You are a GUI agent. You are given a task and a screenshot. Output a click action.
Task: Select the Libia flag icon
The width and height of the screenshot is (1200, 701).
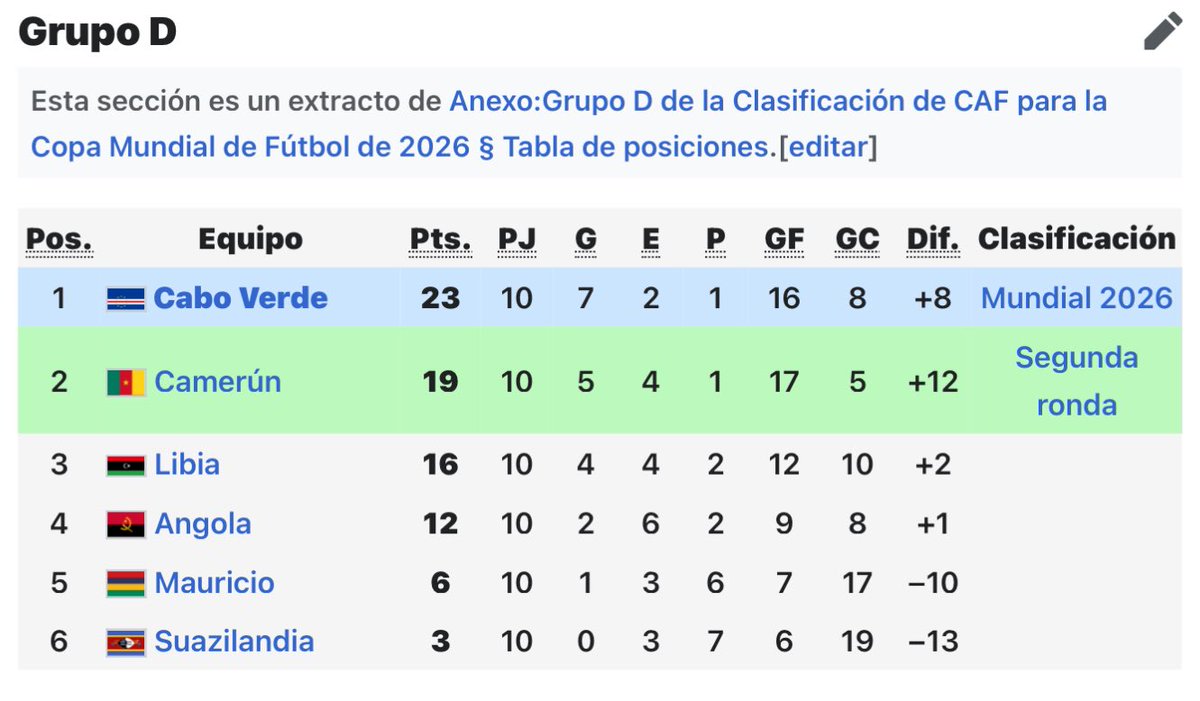(126, 465)
